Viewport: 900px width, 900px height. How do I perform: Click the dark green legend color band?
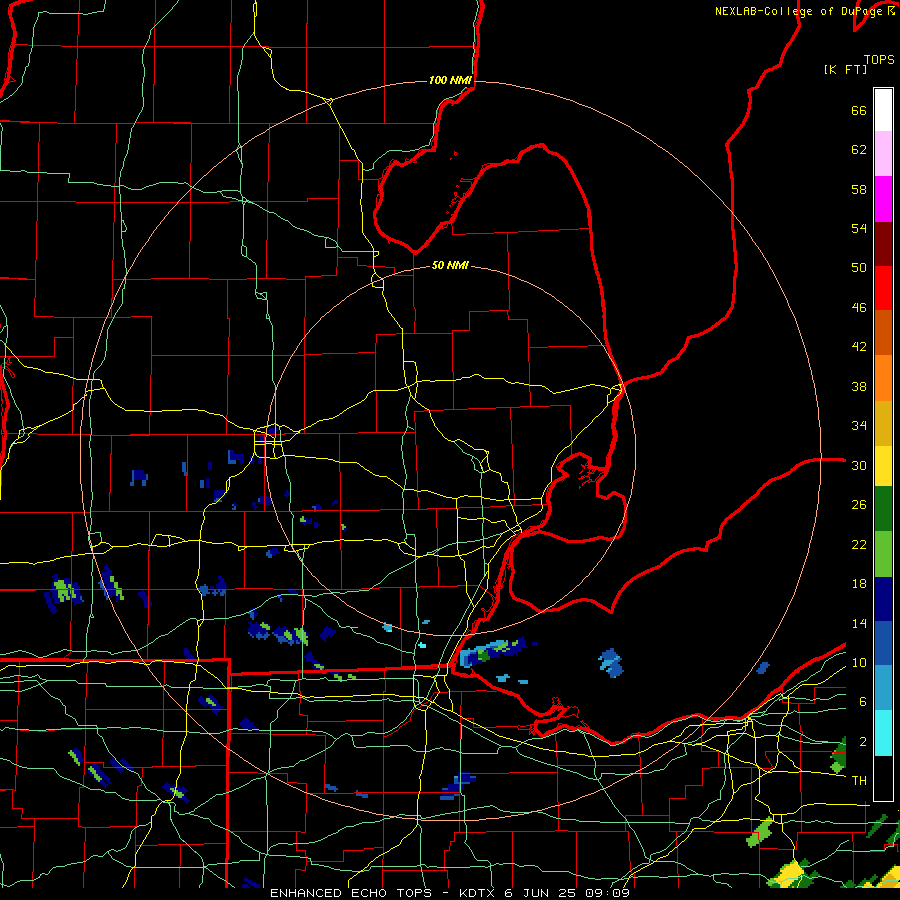pyautogui.click(x=883, y=509)
